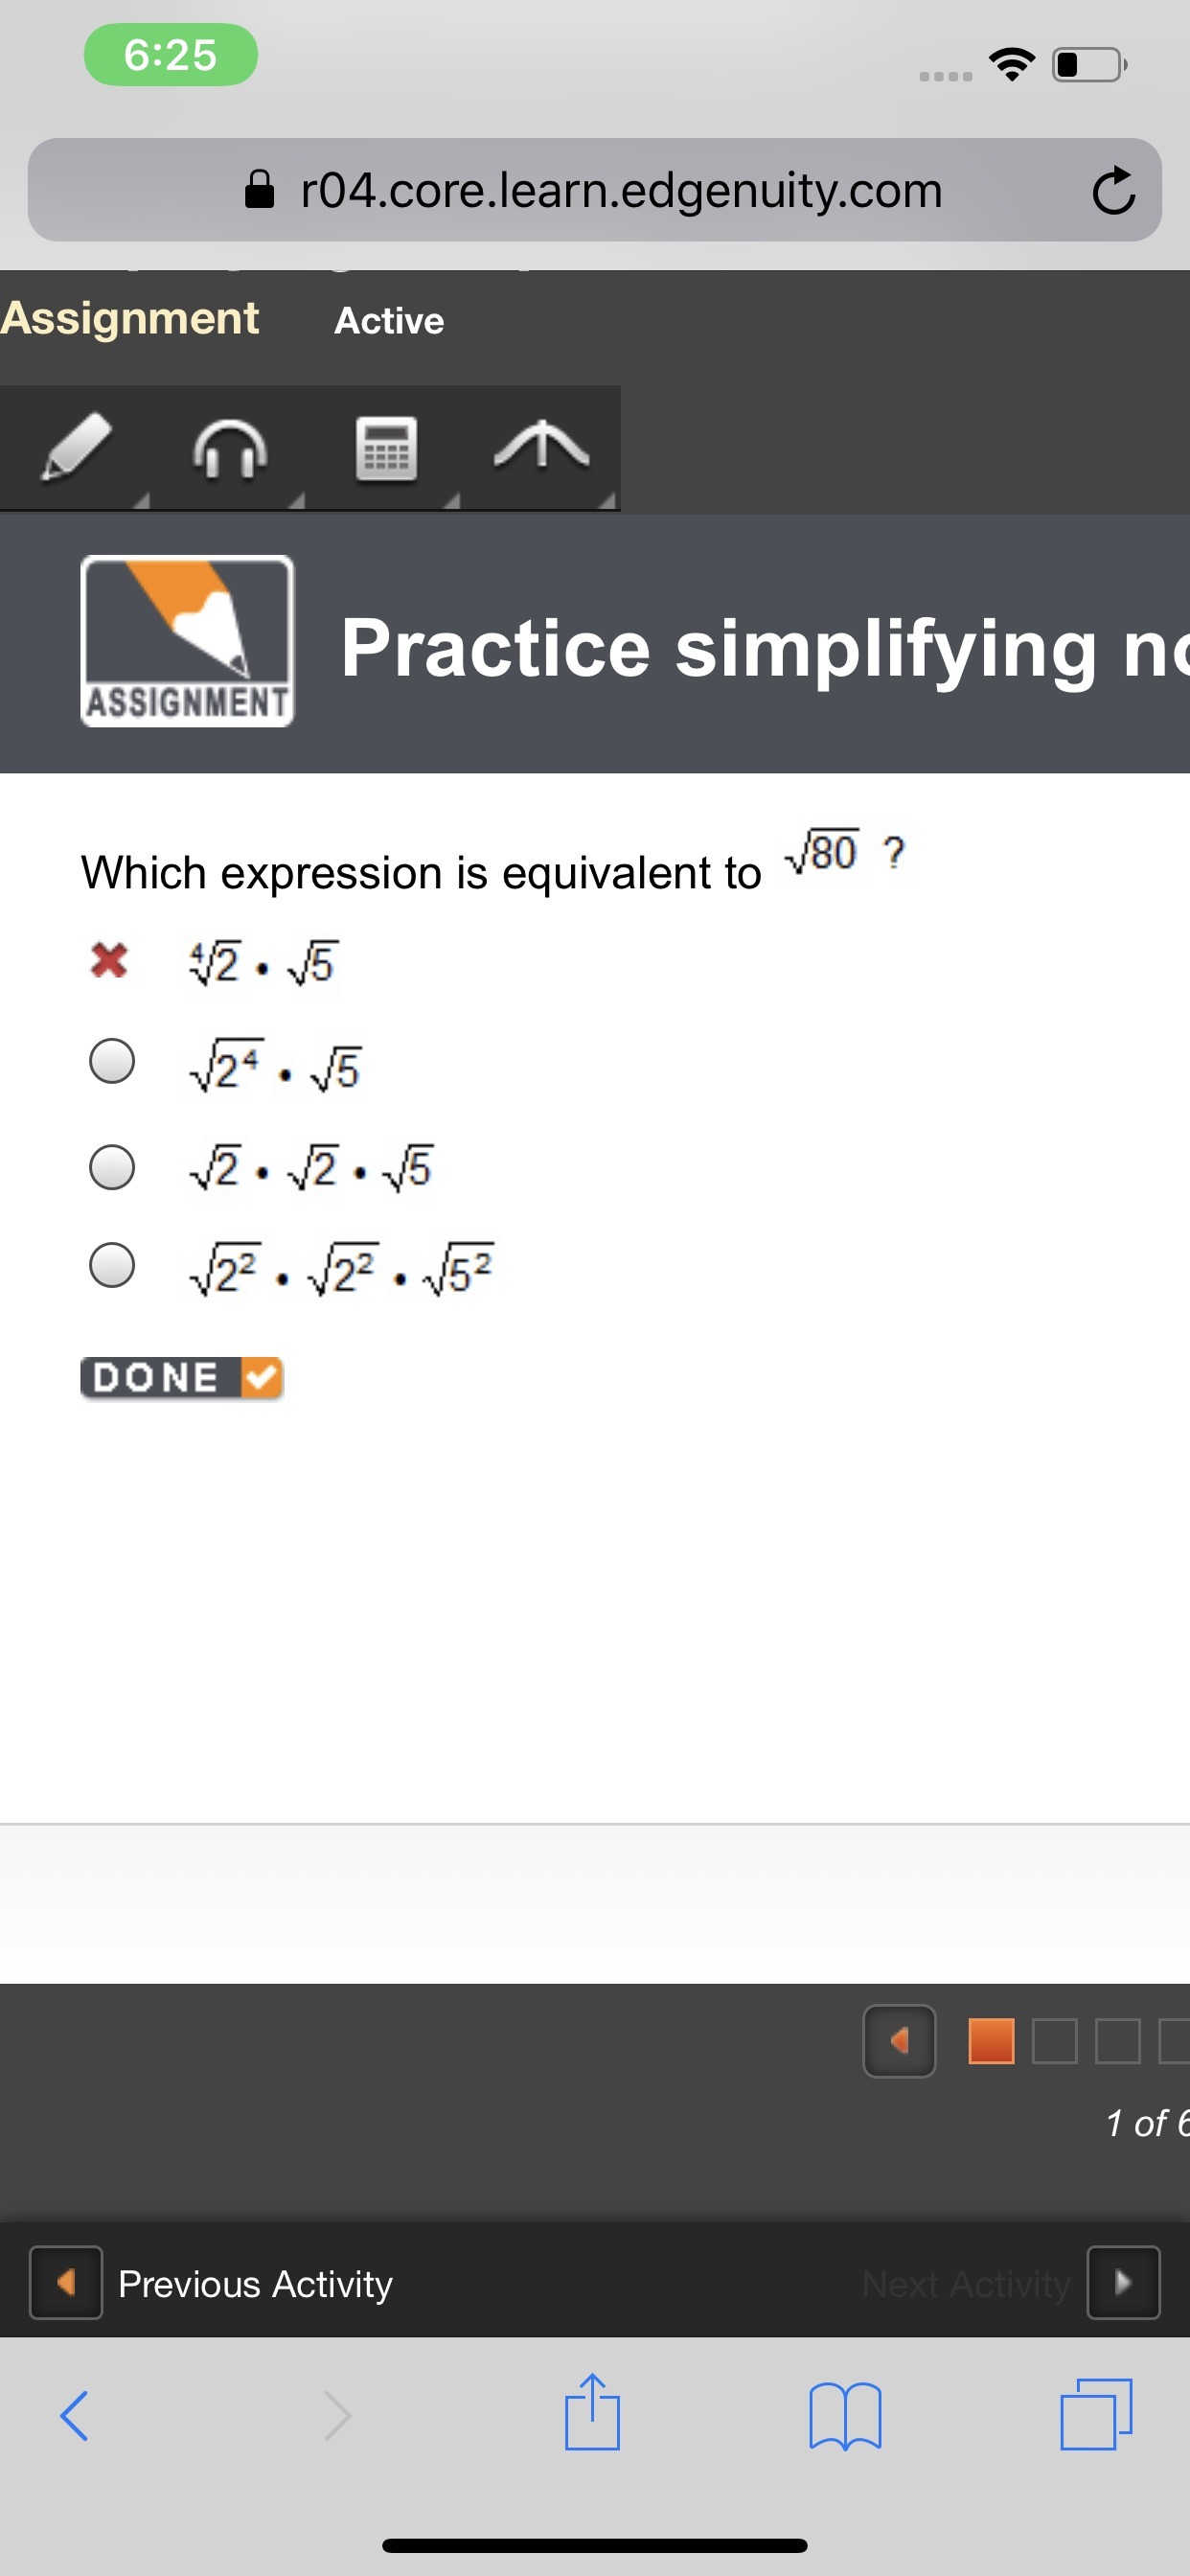Click the previous question arrow in pager

899,2041
